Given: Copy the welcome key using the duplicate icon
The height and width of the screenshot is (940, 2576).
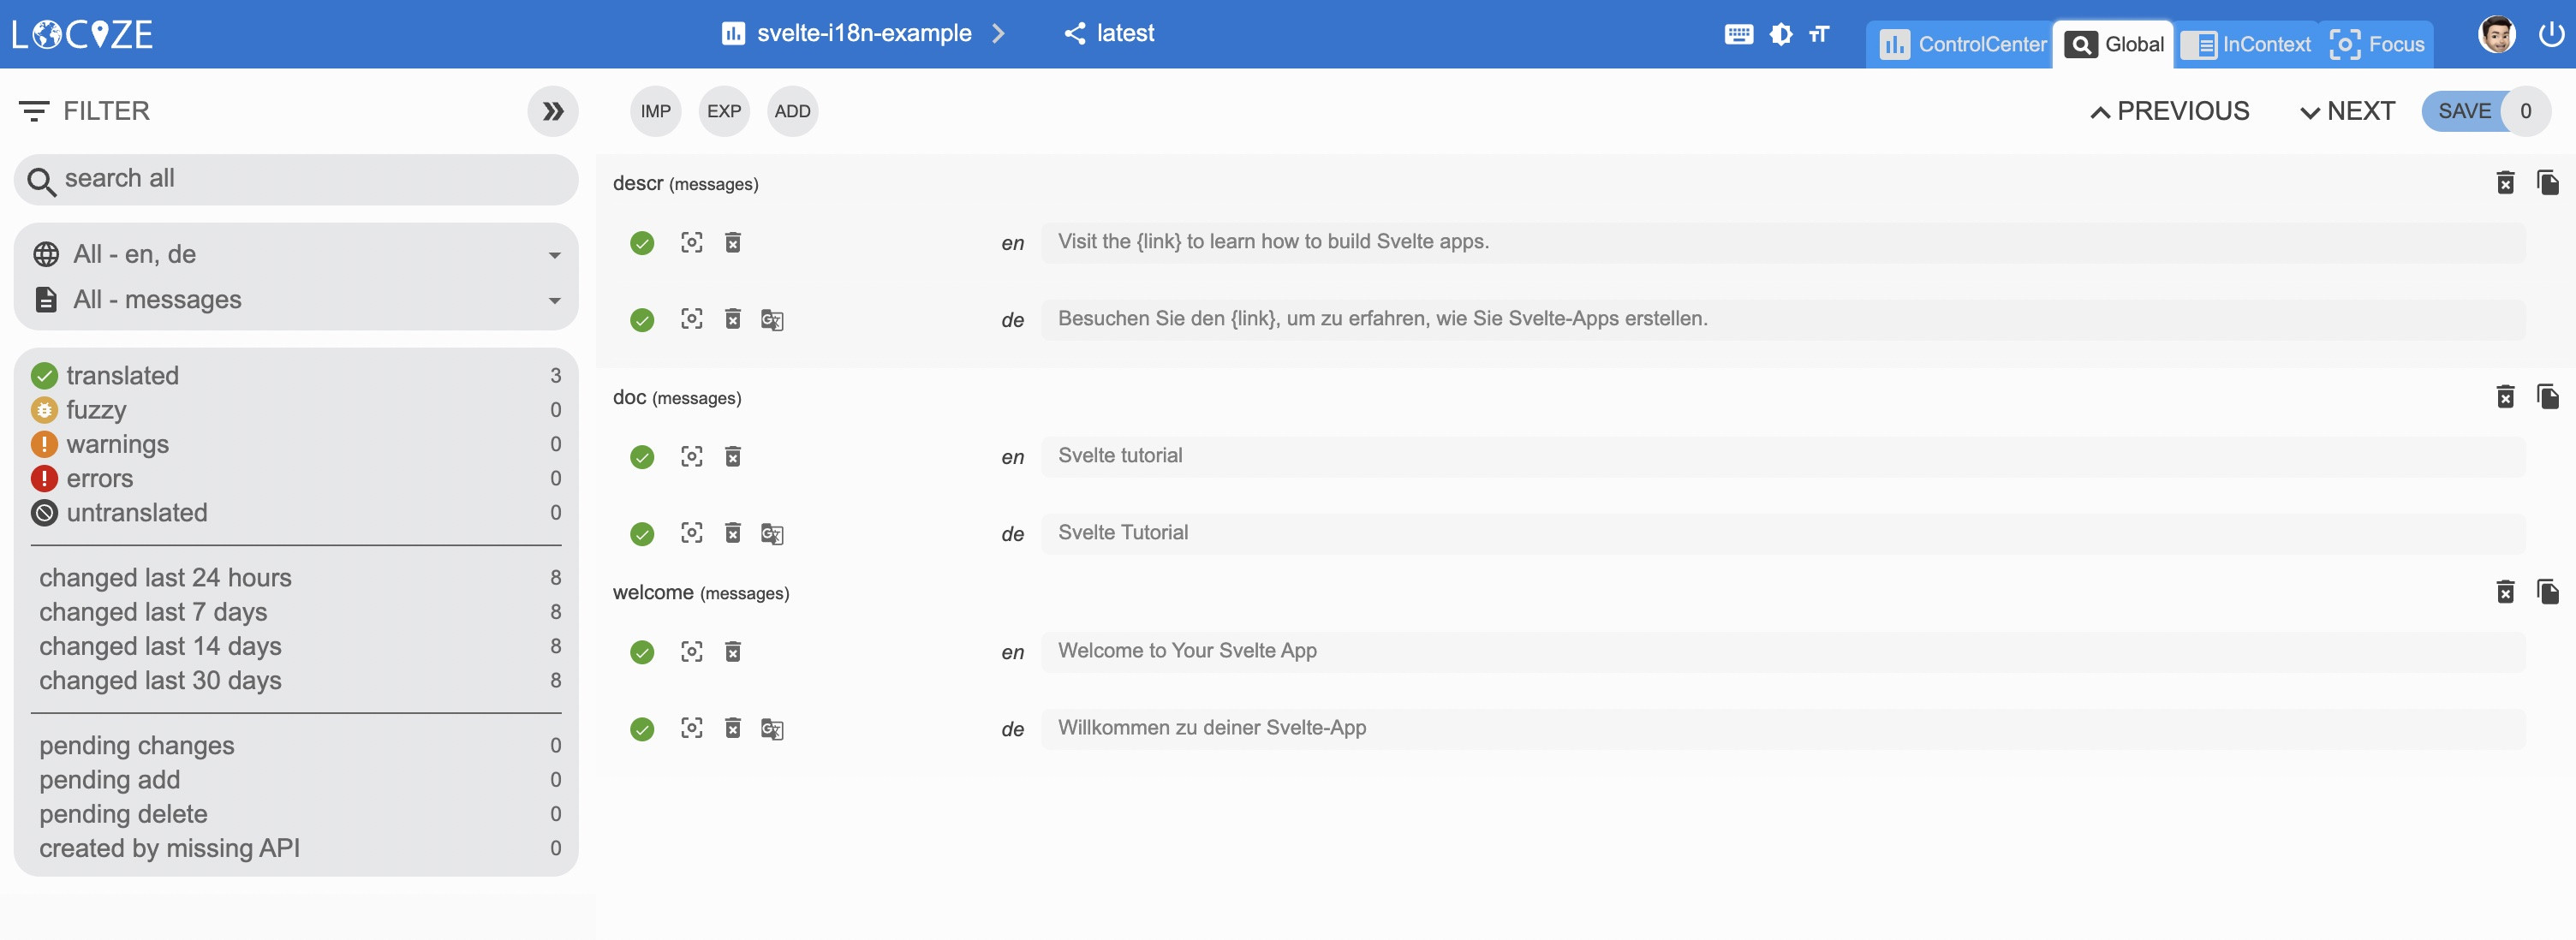Looking at the screenshot, I should point(2547,592).
